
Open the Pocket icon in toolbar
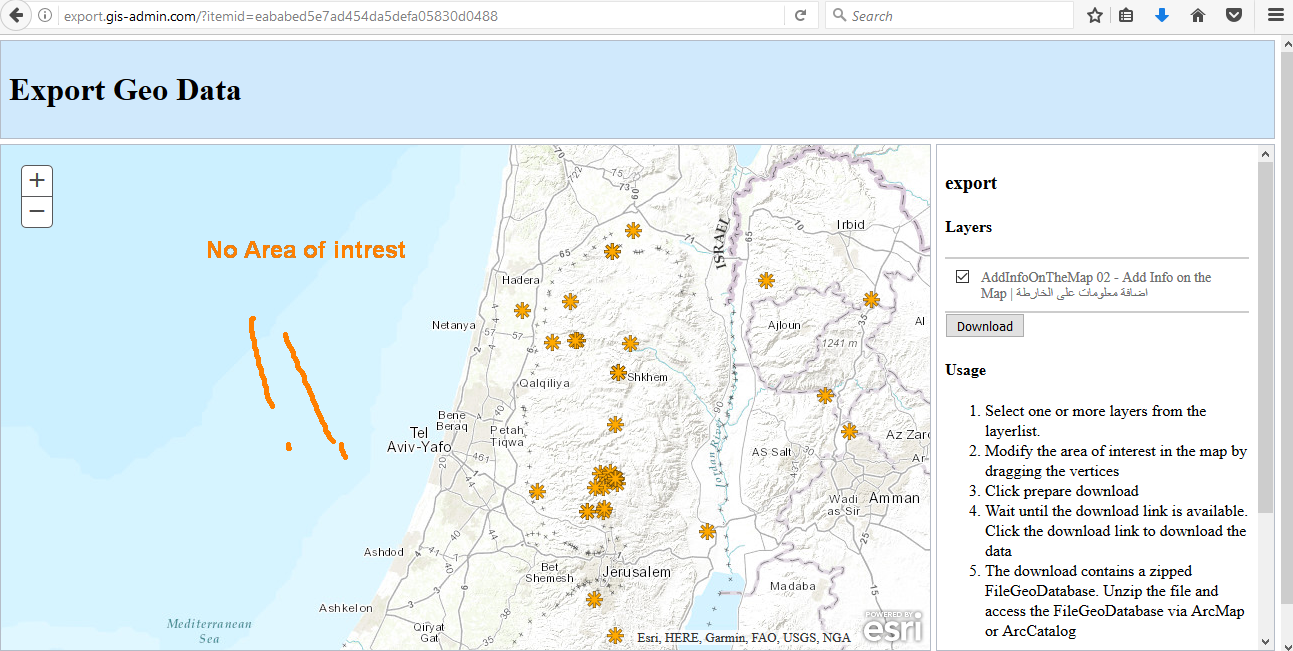pyautogui.click(x=1234, y=16)
